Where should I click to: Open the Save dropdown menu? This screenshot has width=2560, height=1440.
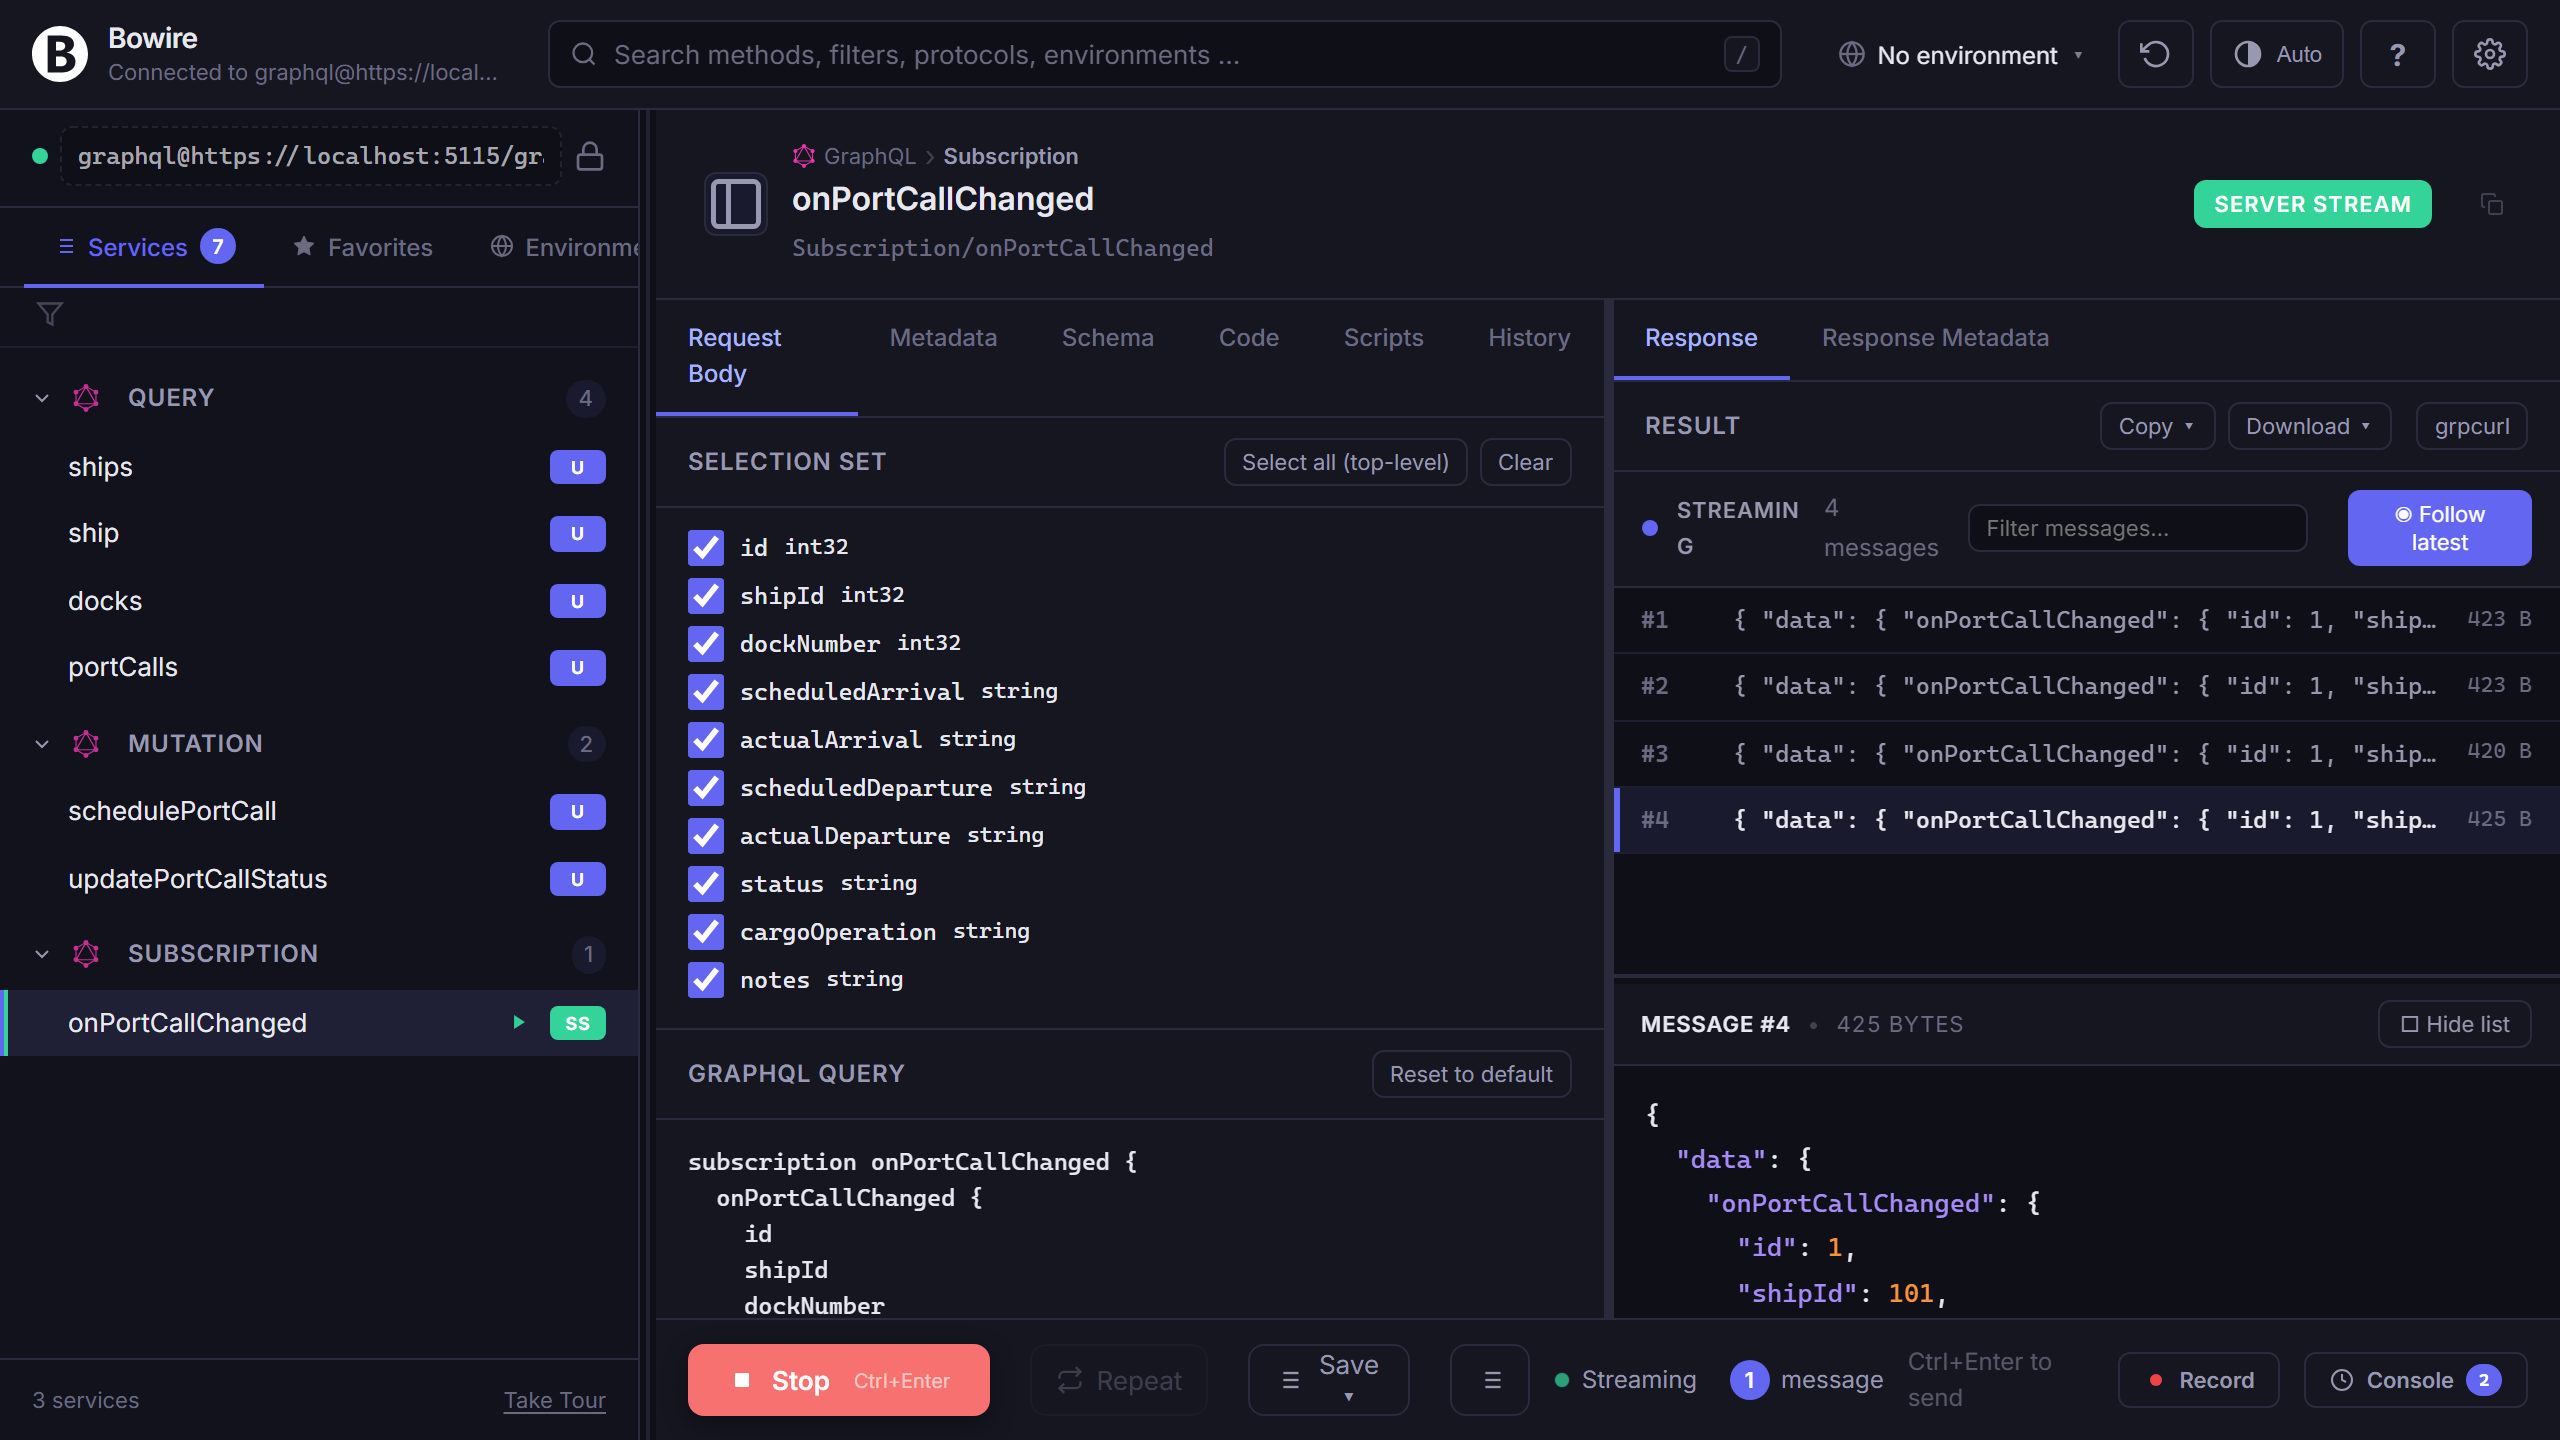1329,1380
